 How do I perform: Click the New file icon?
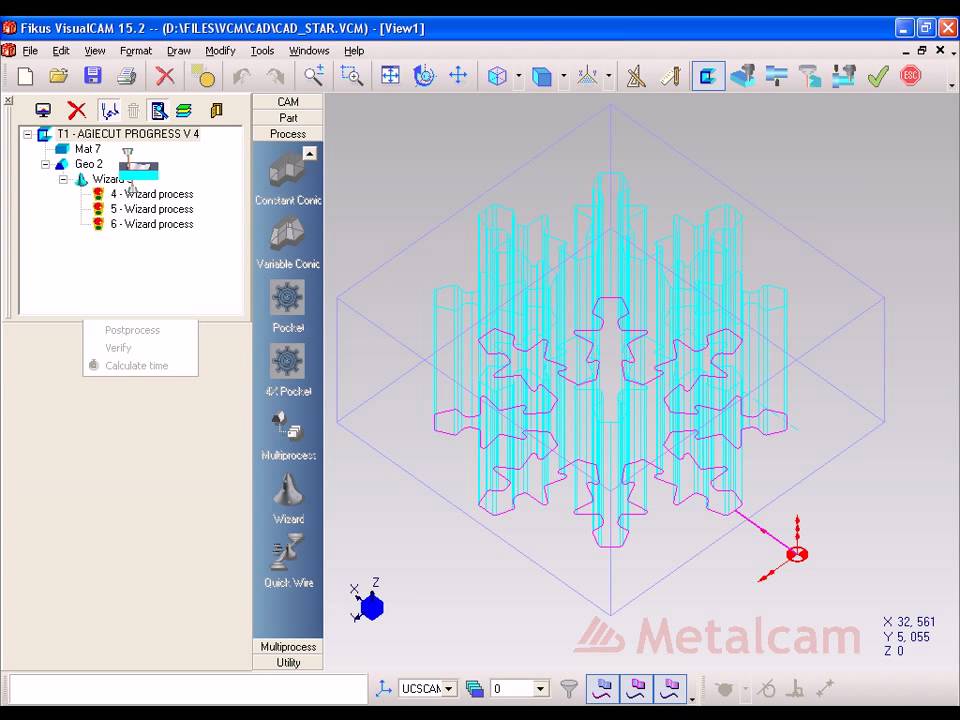click(x=25, y=76)
